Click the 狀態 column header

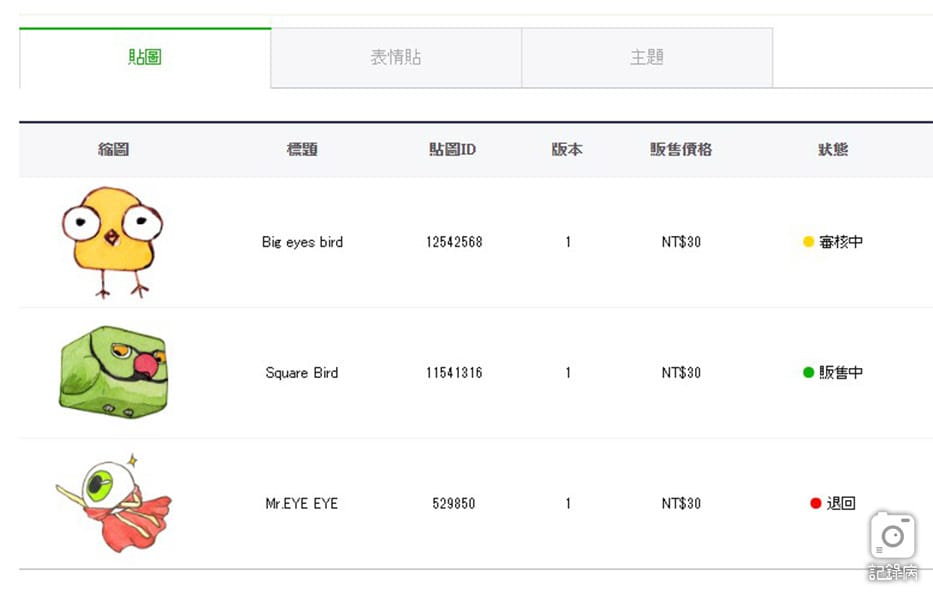(833, 149)
